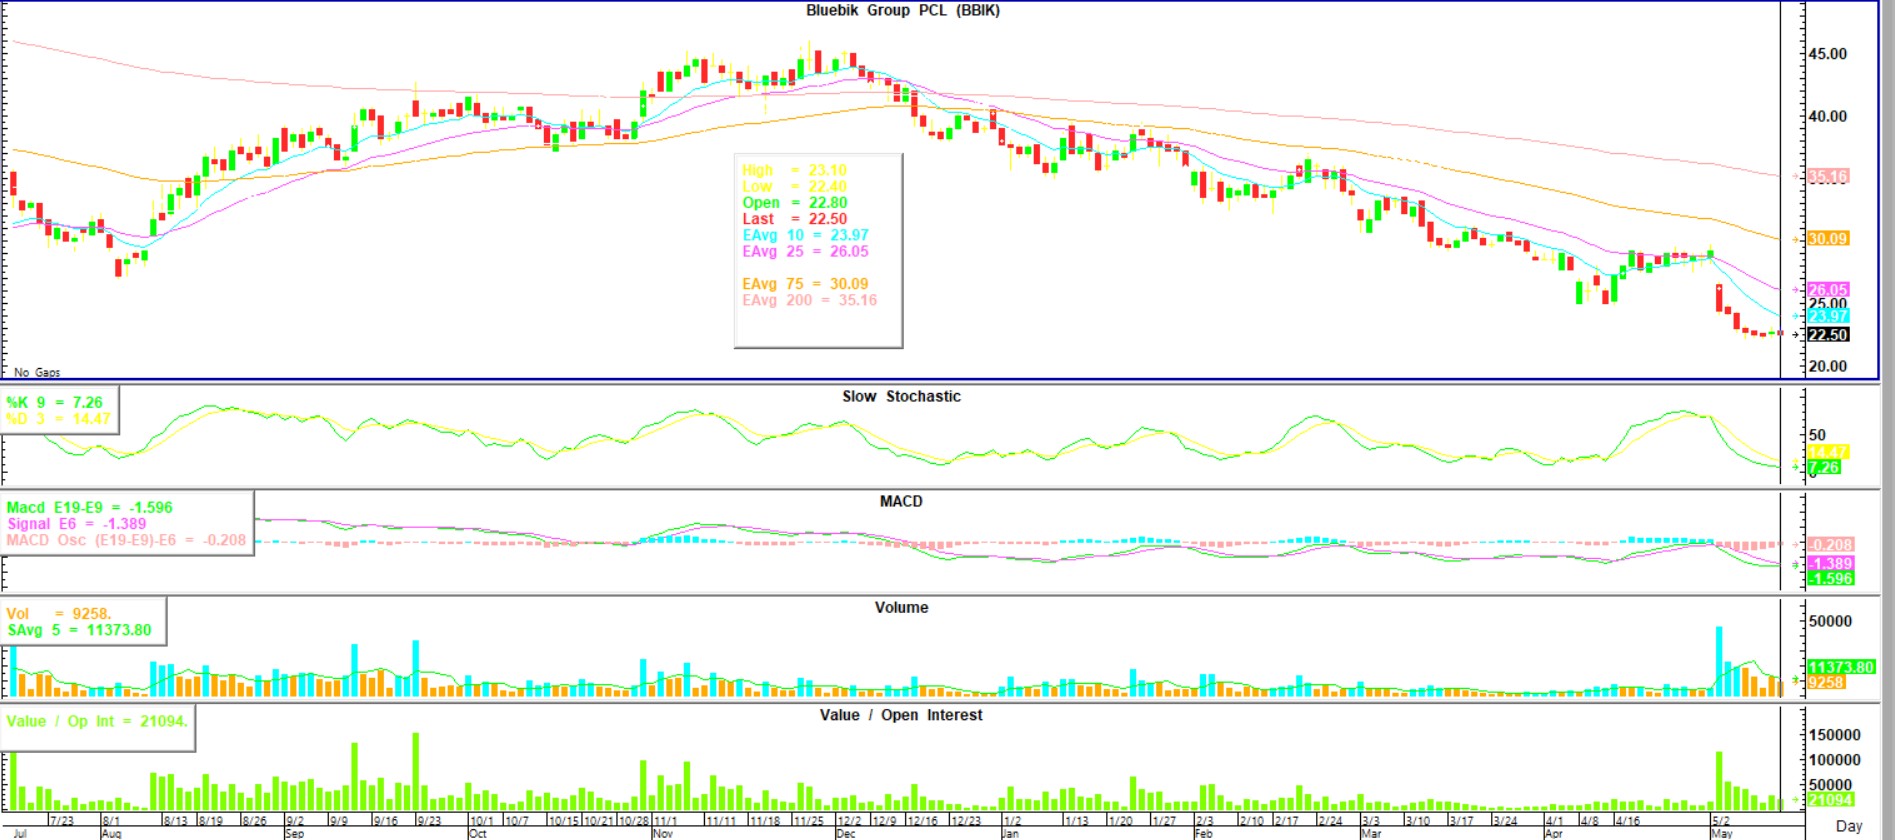Select the Vol = 9258. readout

click(x=58, y=614)
